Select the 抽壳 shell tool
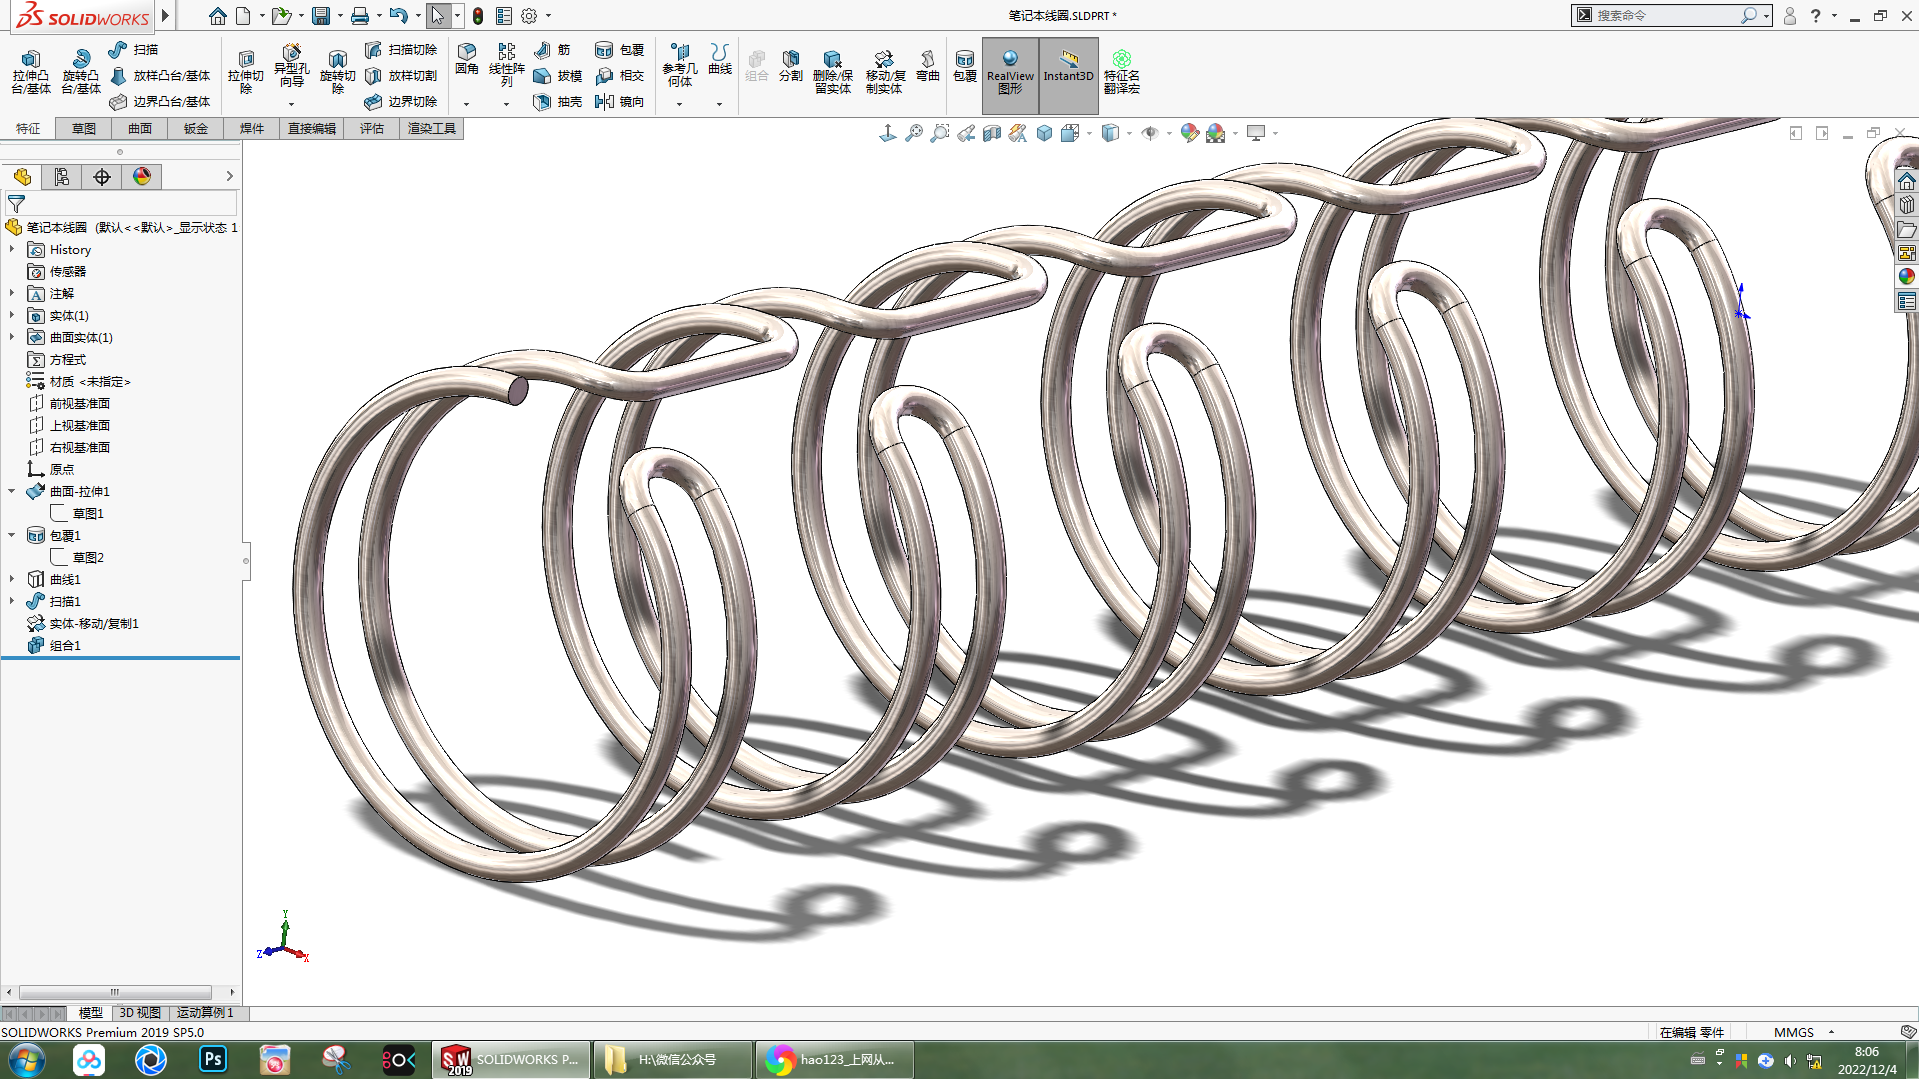The height and width of the screenshot is (1079, 1919). coord(558,101)
